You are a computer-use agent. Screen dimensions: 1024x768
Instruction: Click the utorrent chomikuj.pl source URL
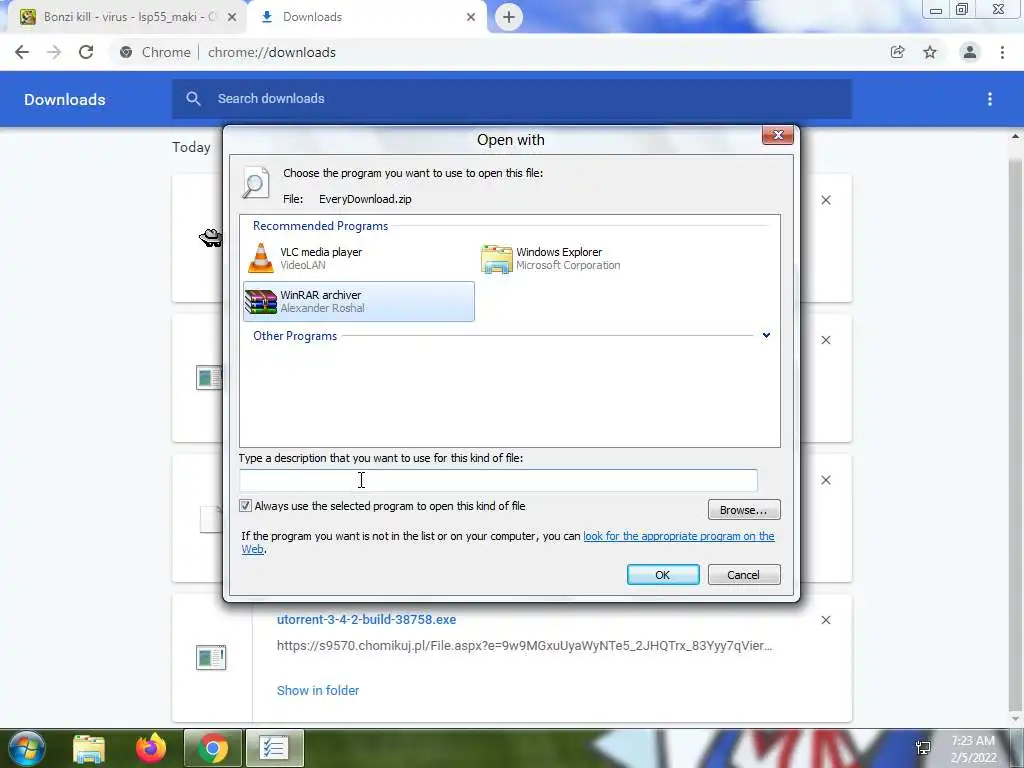524,645
